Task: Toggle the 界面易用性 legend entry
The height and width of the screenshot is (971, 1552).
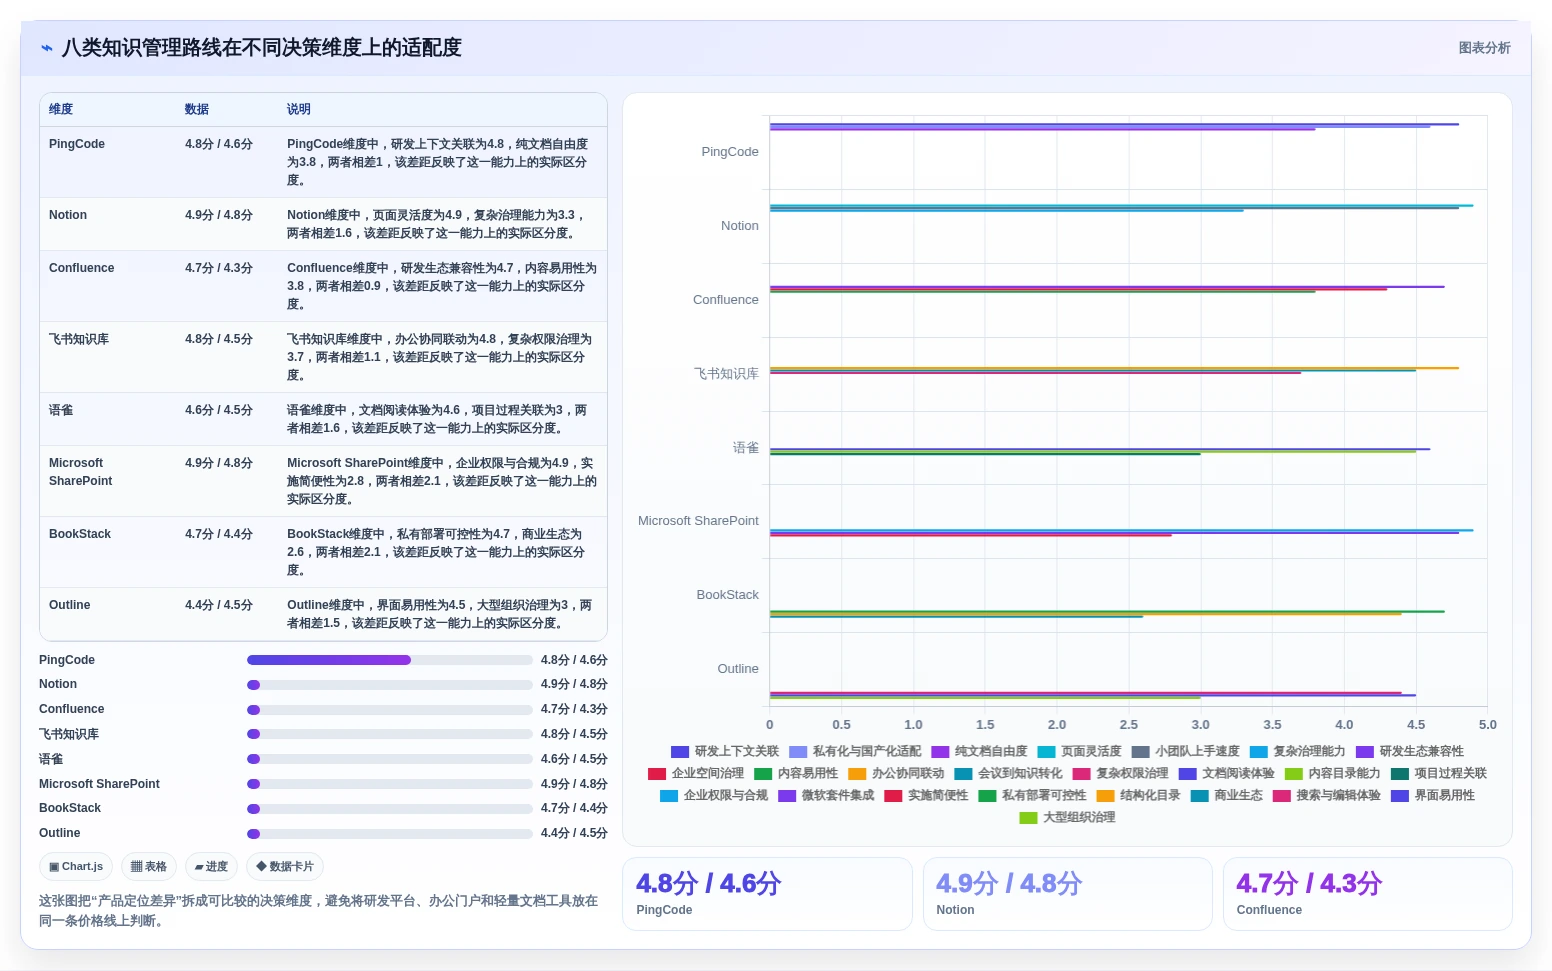Action: [x=1432, y=795]
